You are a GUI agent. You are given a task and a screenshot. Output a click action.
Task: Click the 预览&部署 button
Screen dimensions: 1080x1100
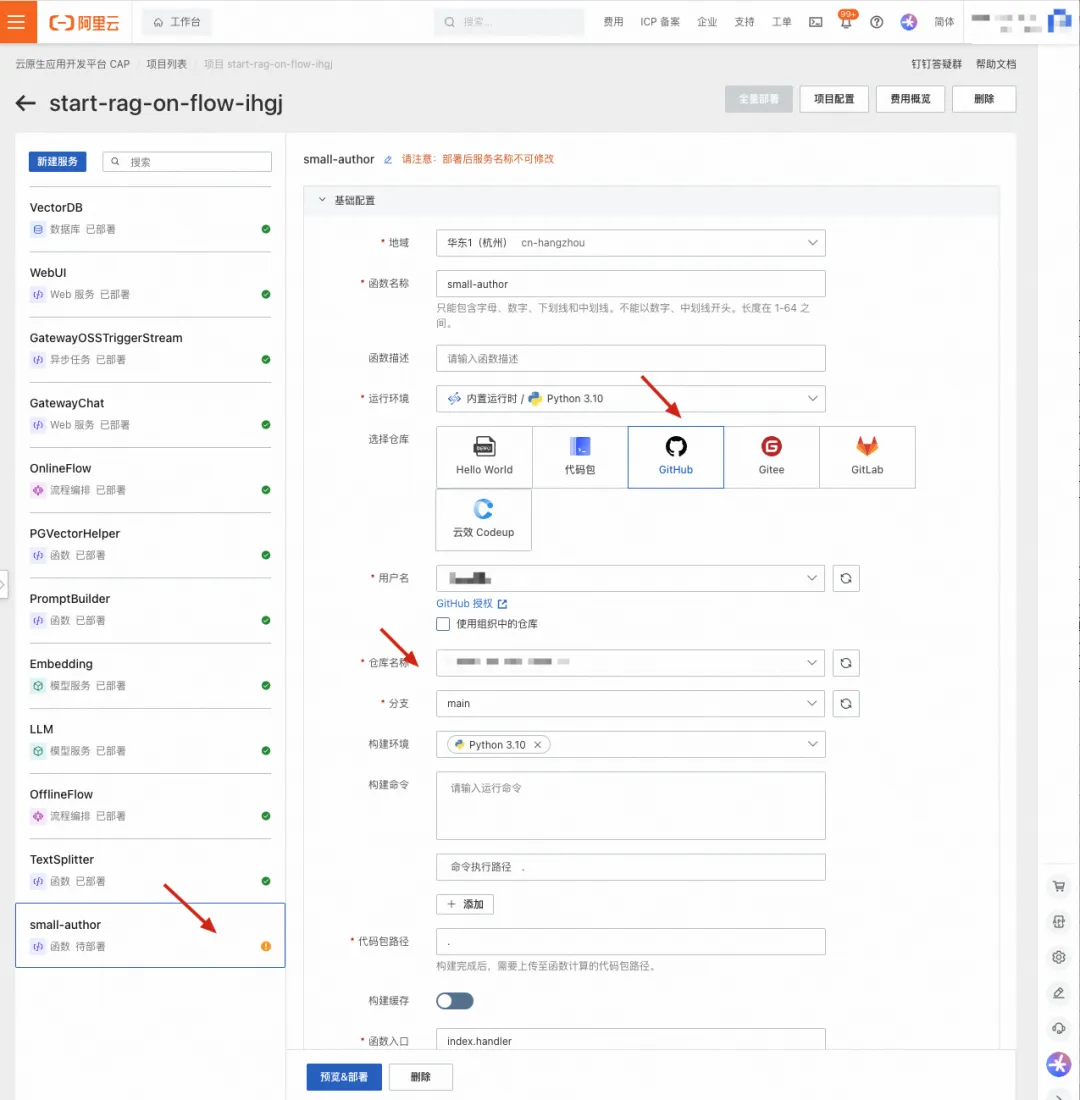tap(344, 1077)
